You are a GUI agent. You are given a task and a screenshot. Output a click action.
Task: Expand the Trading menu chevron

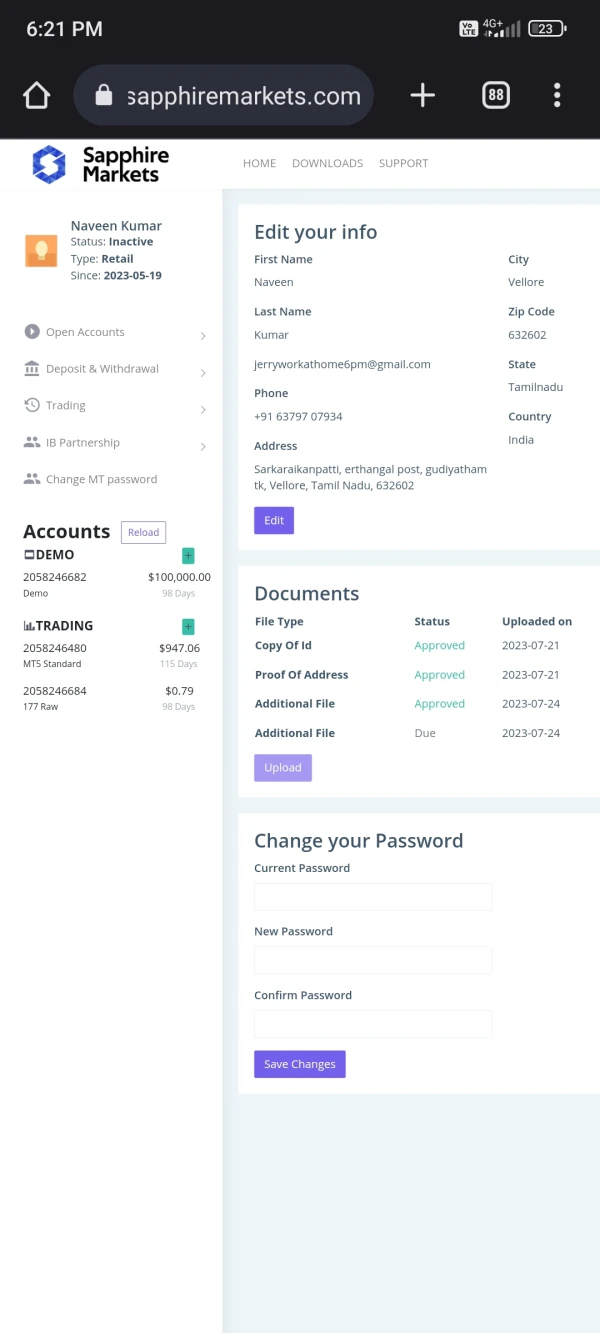[x=203, y=410]
